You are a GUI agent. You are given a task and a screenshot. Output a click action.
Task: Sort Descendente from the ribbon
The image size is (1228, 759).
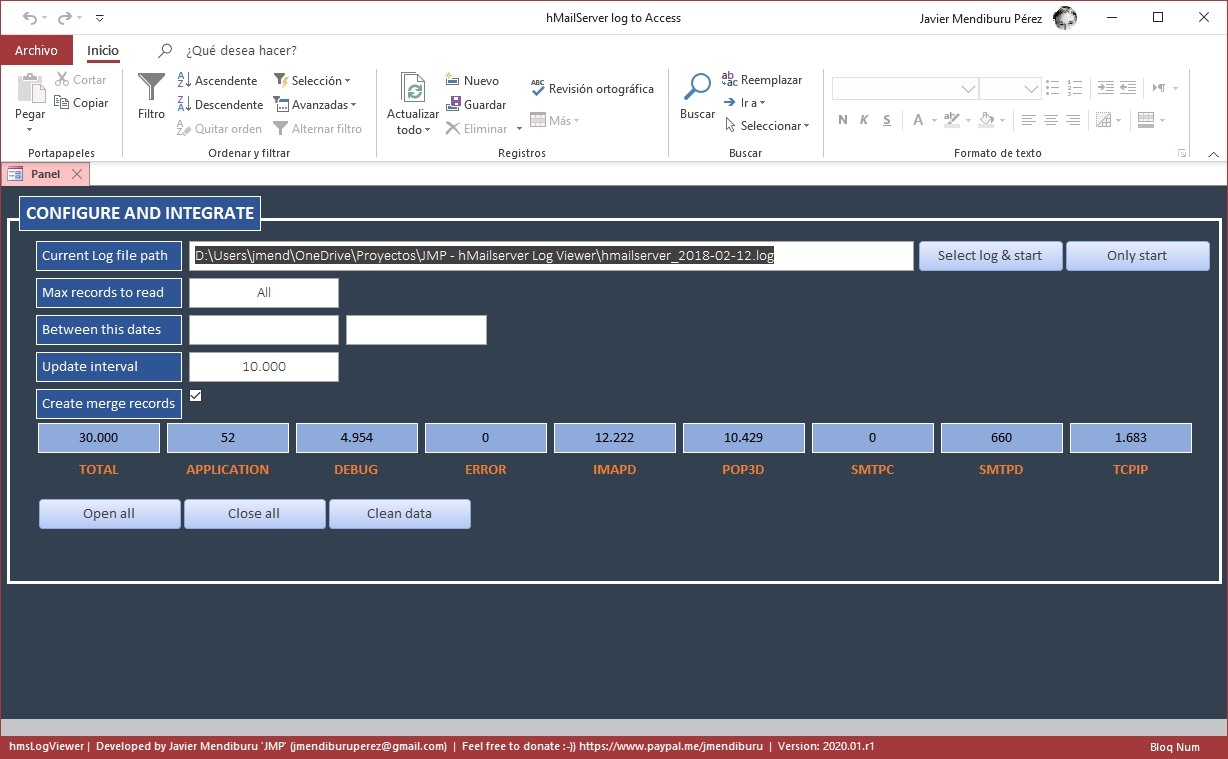click(220, 104)
